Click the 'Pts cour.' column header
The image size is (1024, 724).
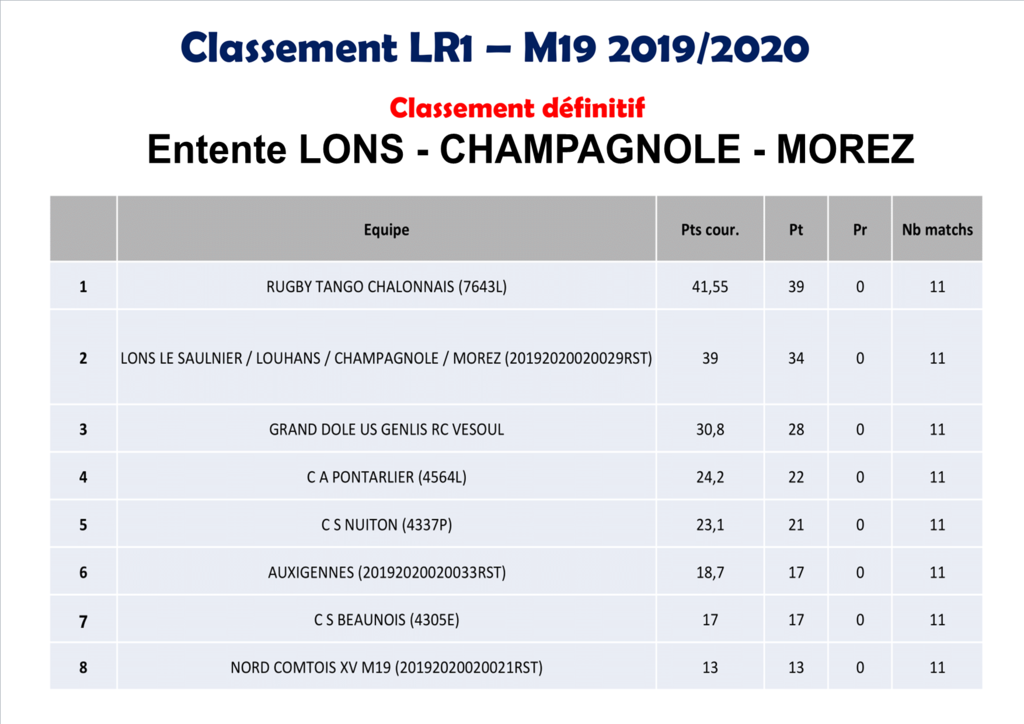coord(709,230)
